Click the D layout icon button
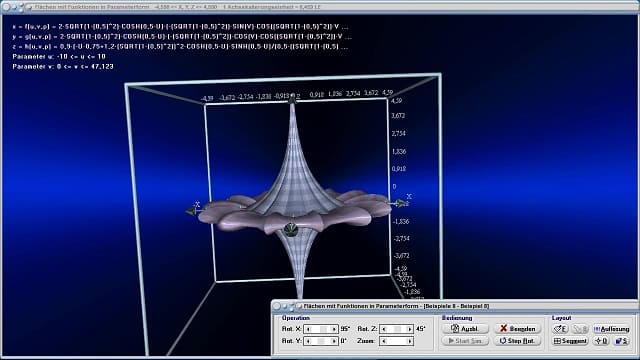640x360 pixels. coord(601,341)
